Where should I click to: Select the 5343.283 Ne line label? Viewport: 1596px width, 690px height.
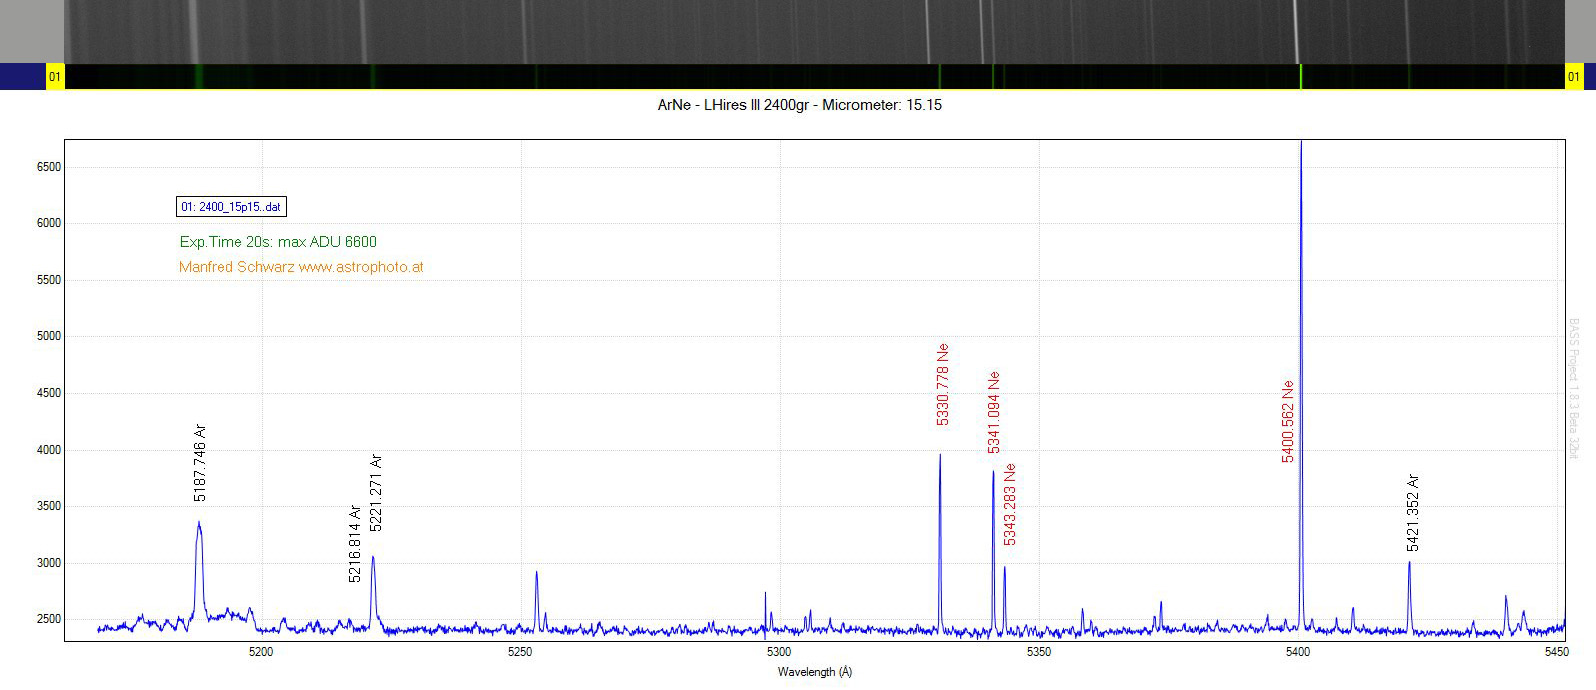(1010, 504)
